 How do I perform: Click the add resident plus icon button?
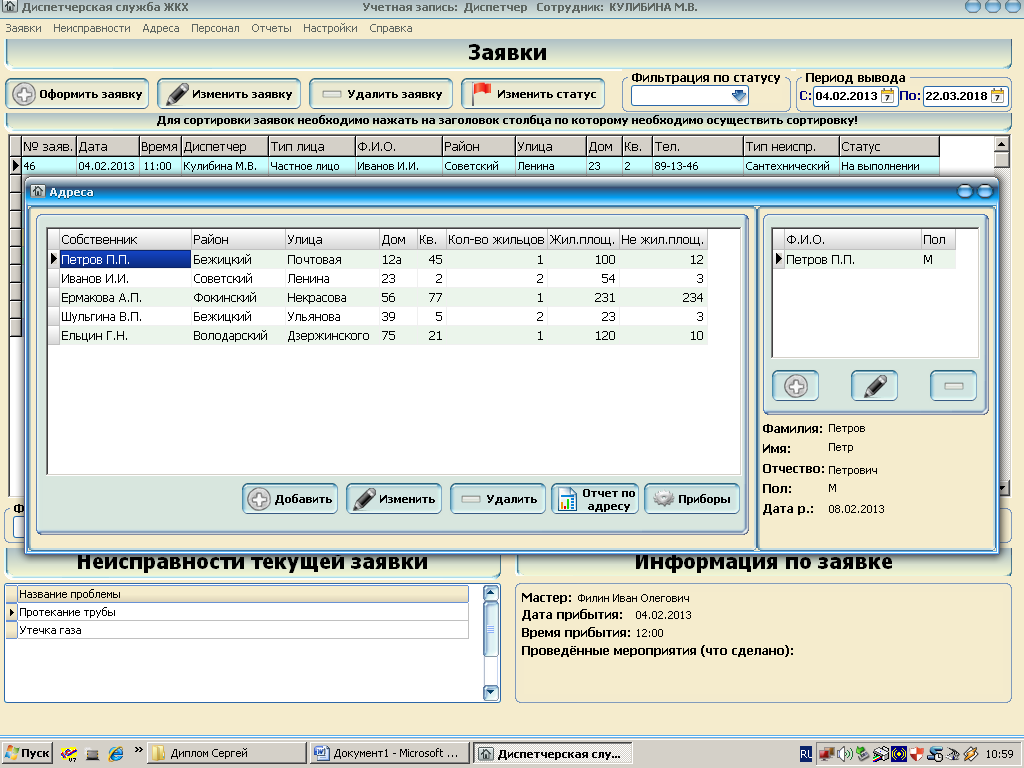(795, 386)
